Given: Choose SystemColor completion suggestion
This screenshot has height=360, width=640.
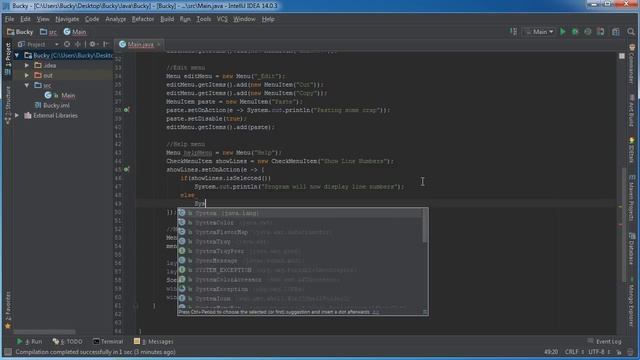Looking at the screenshot, I should [x=300, y=222].
